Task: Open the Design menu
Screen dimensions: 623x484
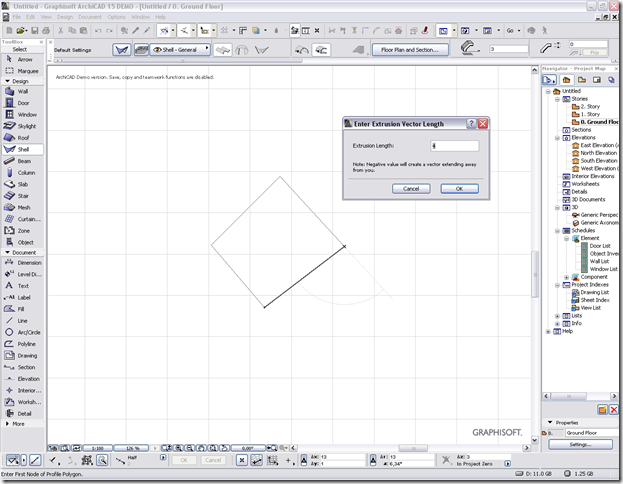Action: 65,17
